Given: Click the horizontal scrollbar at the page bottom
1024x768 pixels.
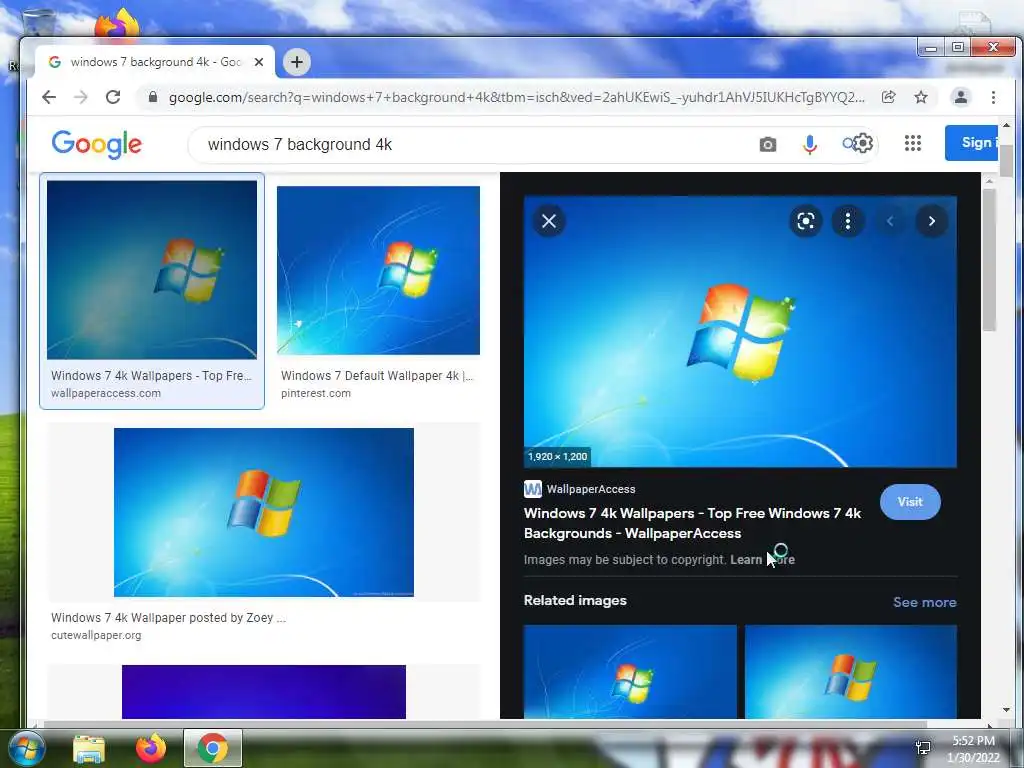Looking at the screenshot, I should click(483, 724).
